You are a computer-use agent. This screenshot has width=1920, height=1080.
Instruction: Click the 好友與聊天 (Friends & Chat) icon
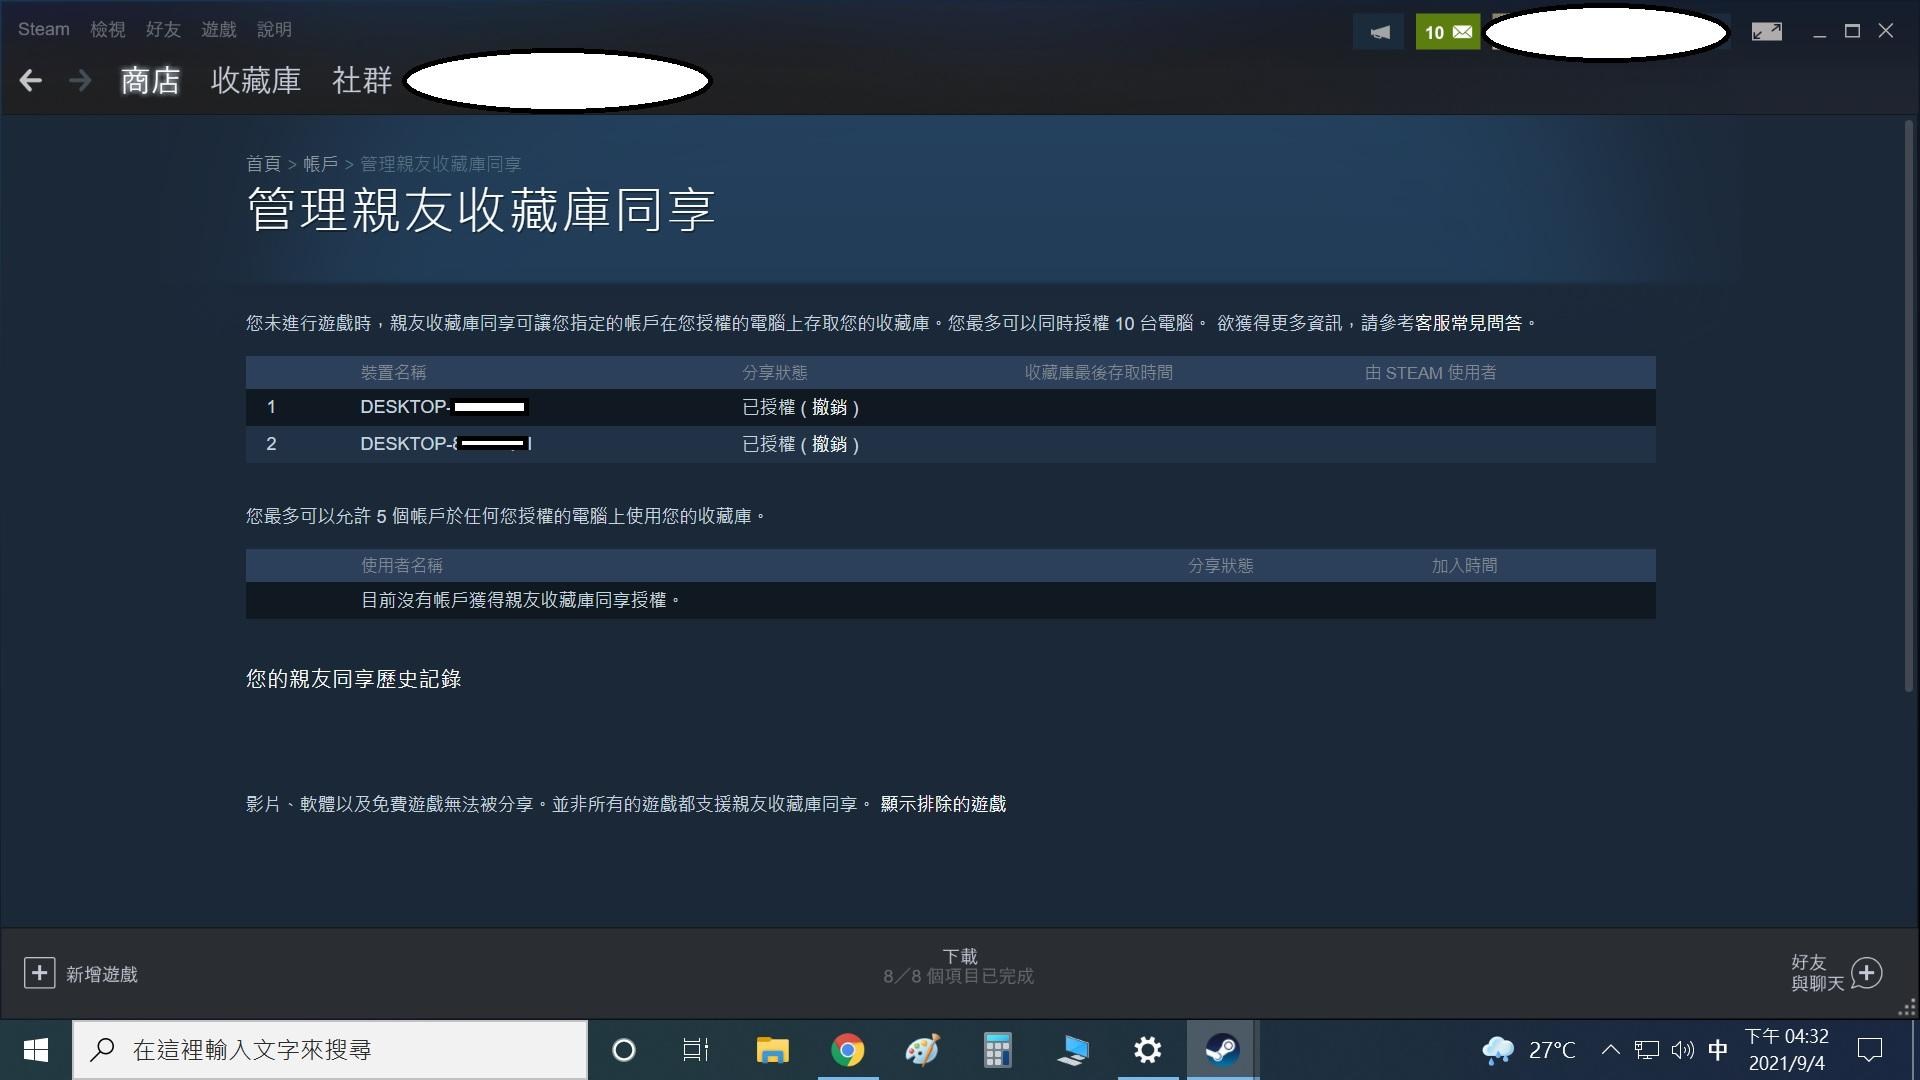pos(1865,973)
